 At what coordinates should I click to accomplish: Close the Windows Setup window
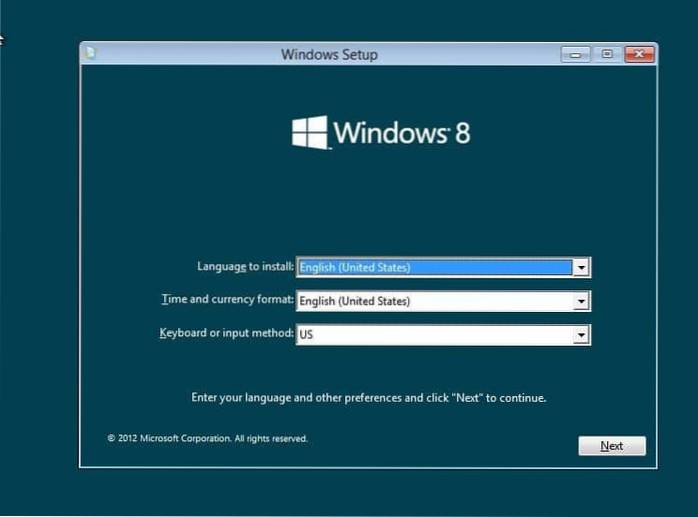tap(638, 54)
